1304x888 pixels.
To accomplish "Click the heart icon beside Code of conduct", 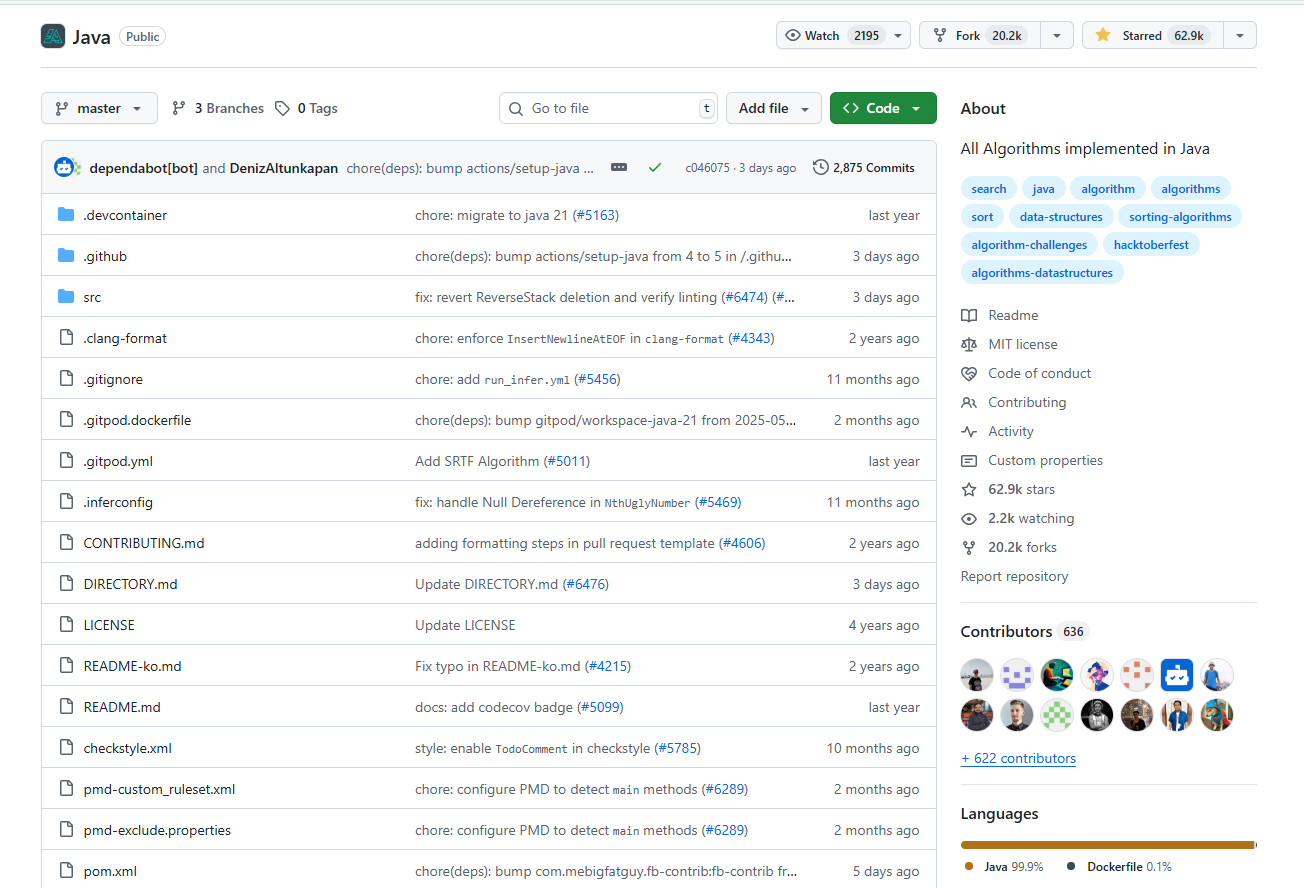I will (x=969, y=373).
